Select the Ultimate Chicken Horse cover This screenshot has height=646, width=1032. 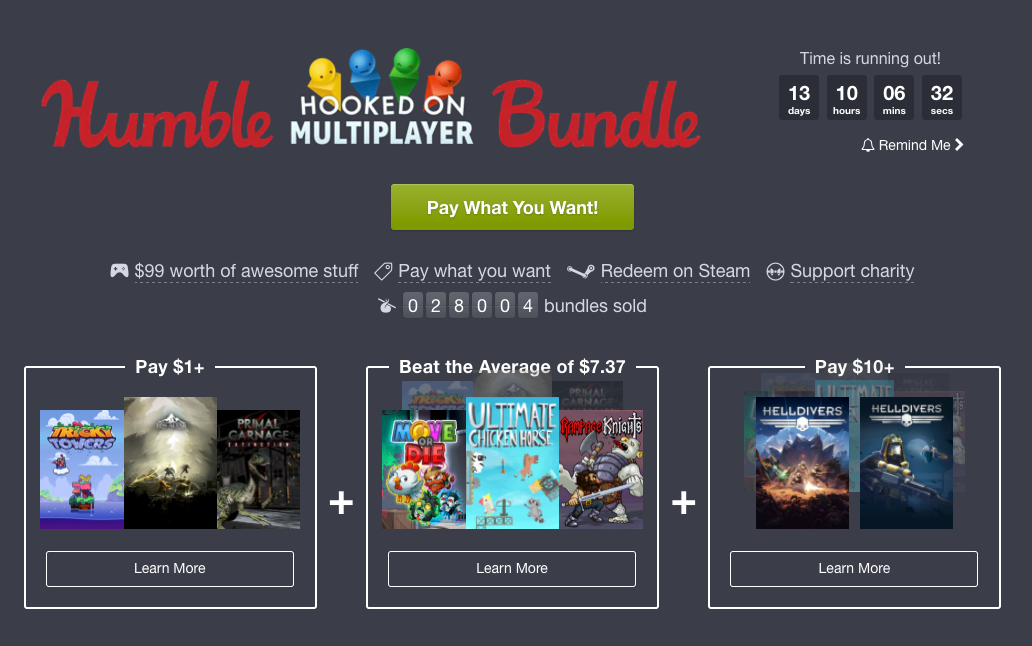tap(512, 462)
